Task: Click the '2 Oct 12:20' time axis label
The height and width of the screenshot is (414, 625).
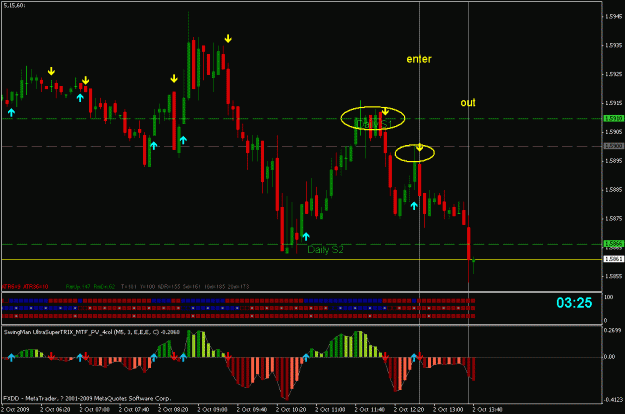Action: coord(409,409)
